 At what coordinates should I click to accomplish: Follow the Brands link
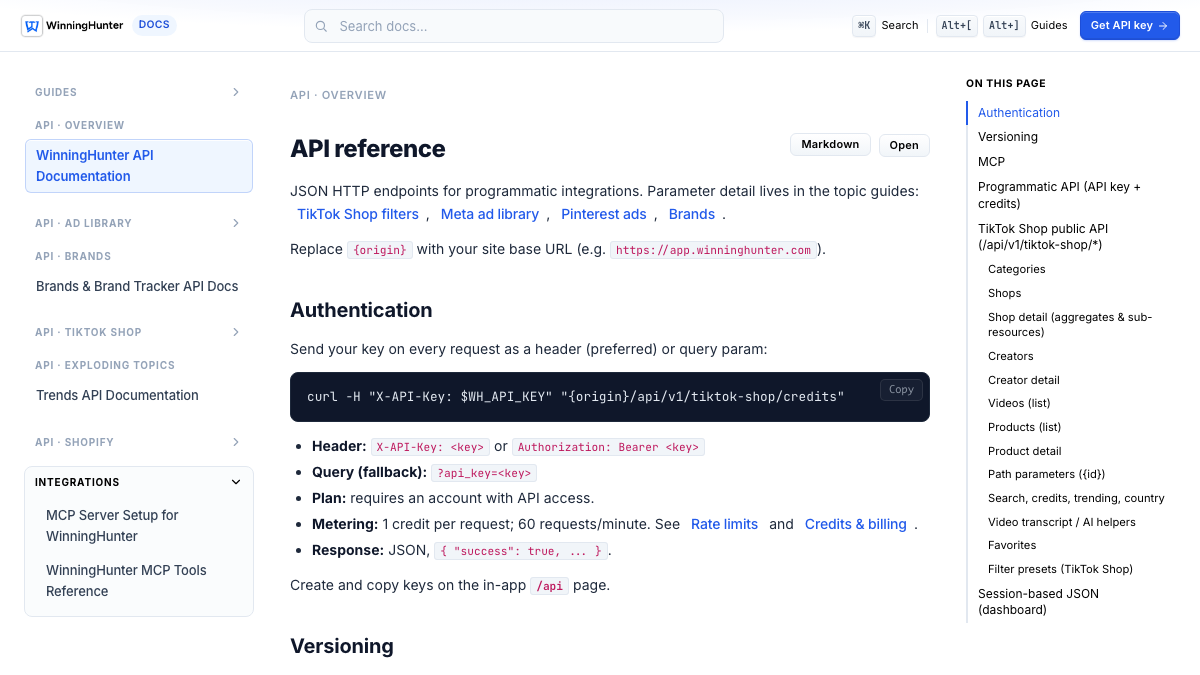pyautogui.click(x=692, y=214)
